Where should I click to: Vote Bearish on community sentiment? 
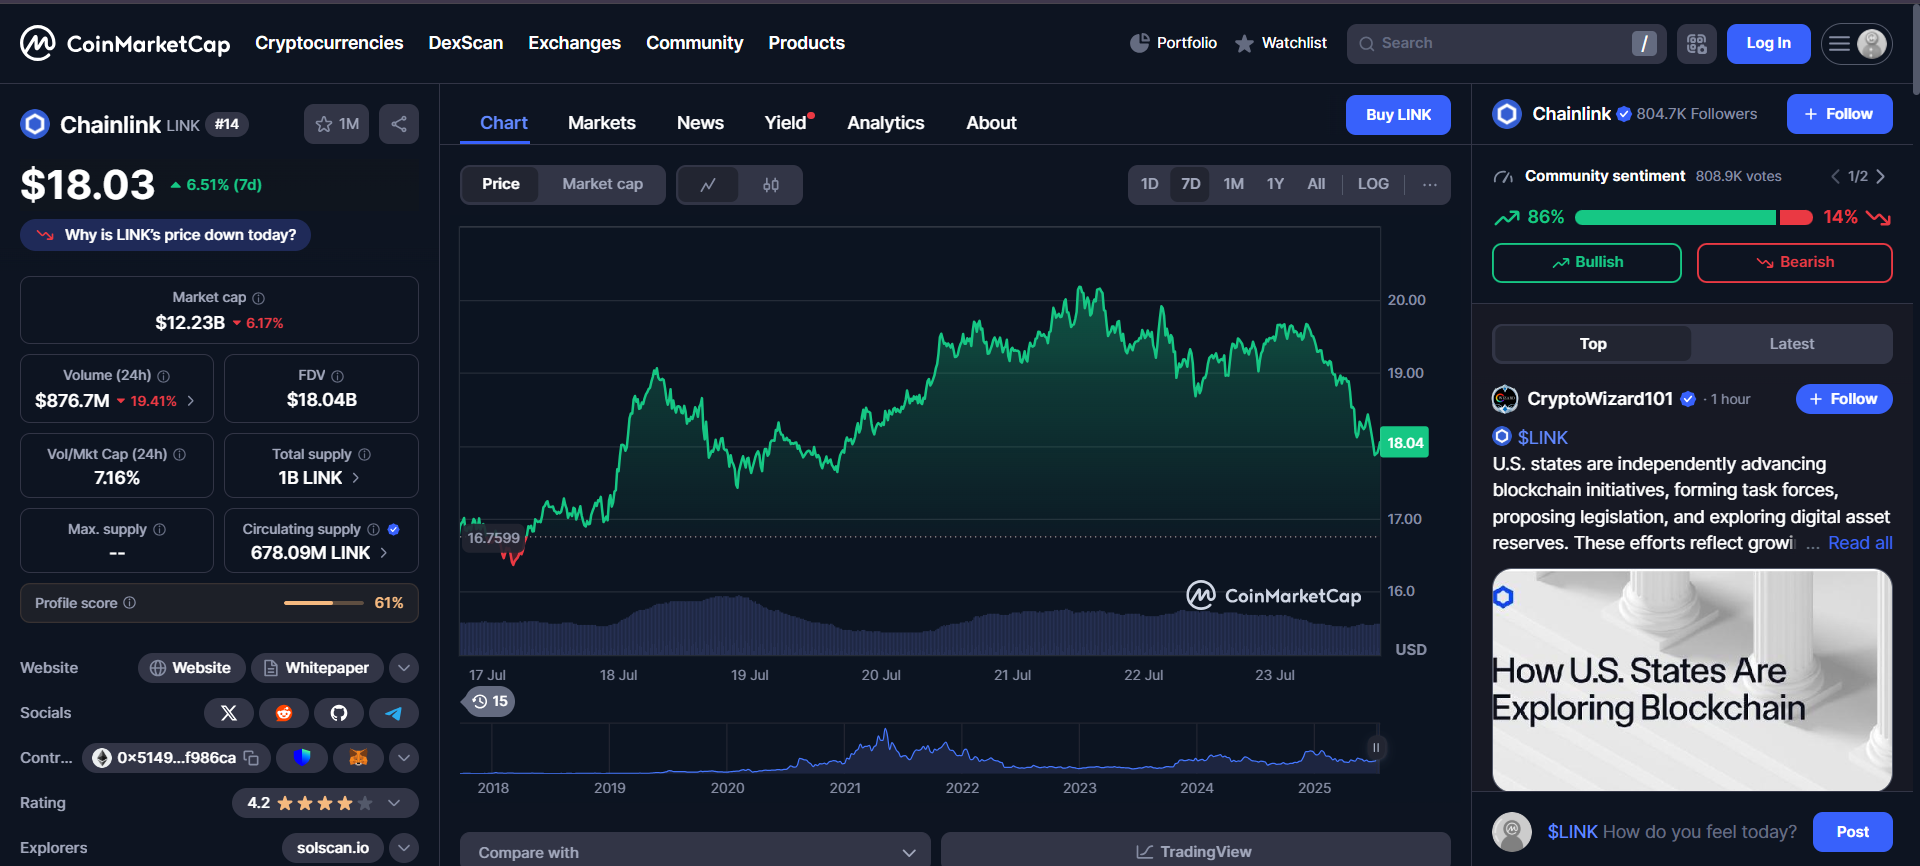1795,263
